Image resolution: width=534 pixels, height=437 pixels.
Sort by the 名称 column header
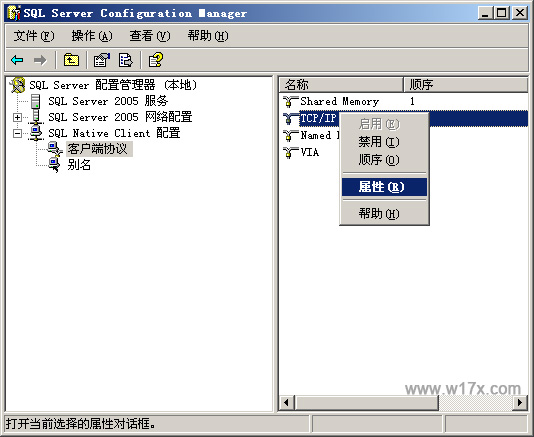tap(341, 84)
